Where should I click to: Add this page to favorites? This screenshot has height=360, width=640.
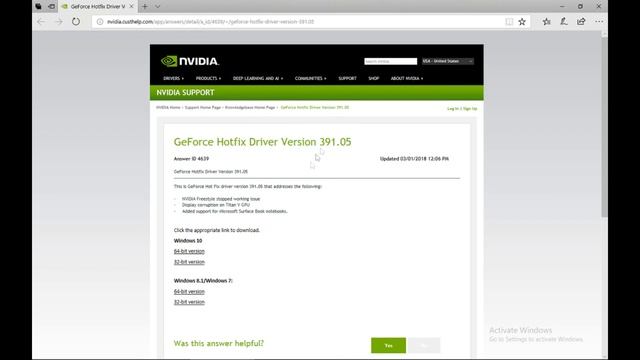click(522, 22)
